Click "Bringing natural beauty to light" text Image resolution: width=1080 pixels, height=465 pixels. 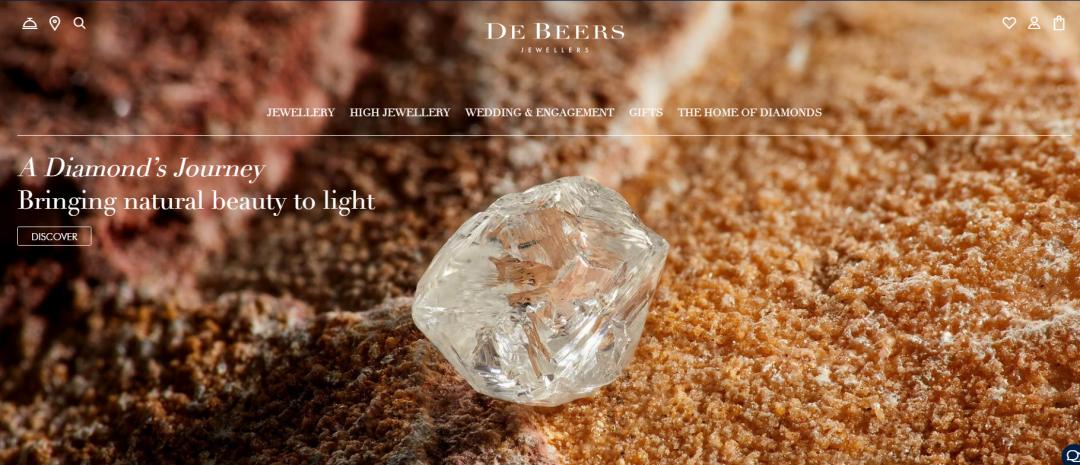[196, 201]
